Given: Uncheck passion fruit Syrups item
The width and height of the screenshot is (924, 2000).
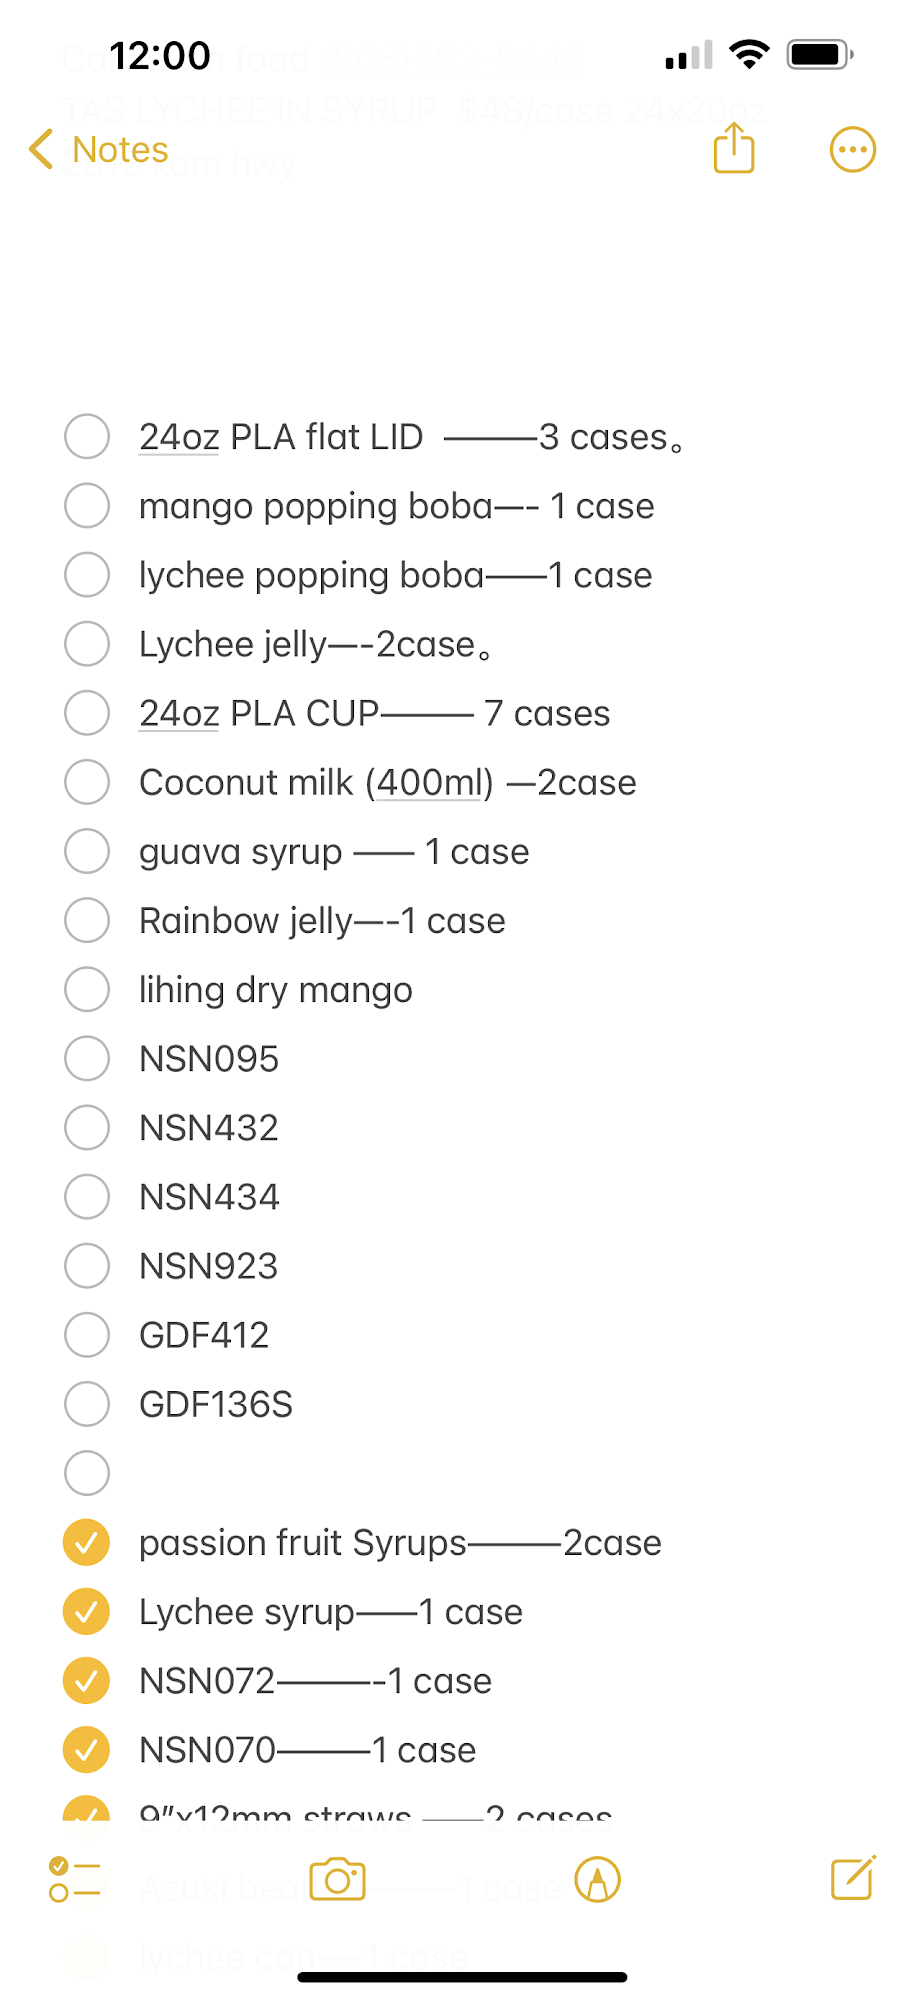Looking at the screenshot, I should 87,1543.
